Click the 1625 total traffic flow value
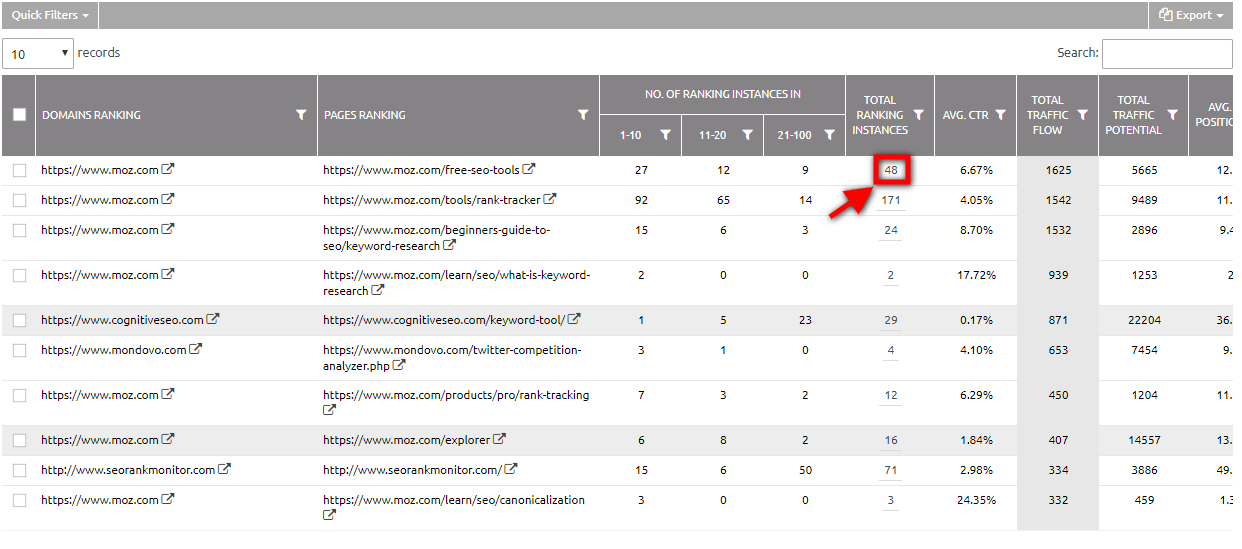The height and width of the screenshot is (549, 1242). pyautogui.click(x=1058, y=170)
